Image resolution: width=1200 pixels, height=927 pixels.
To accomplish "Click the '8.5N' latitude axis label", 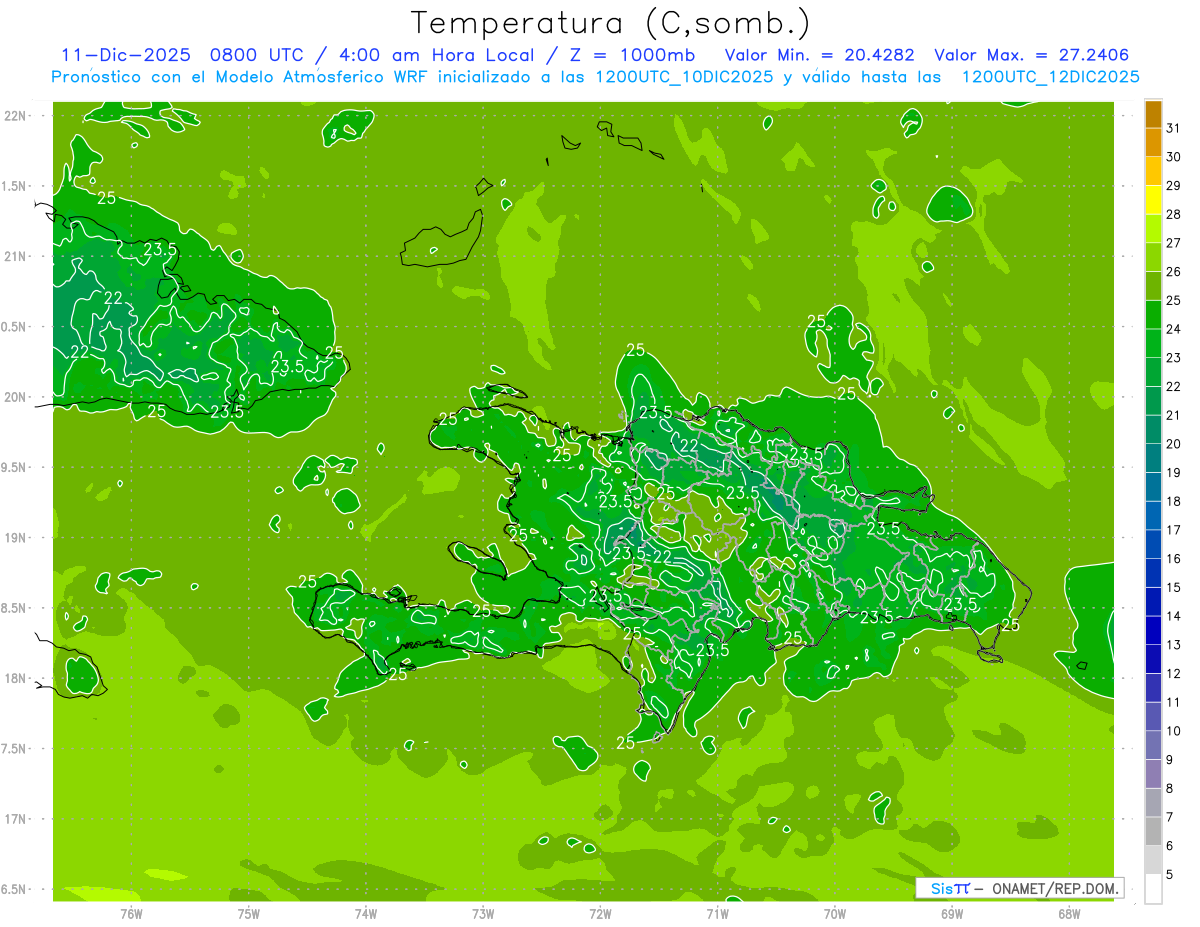I will (14, 608).
